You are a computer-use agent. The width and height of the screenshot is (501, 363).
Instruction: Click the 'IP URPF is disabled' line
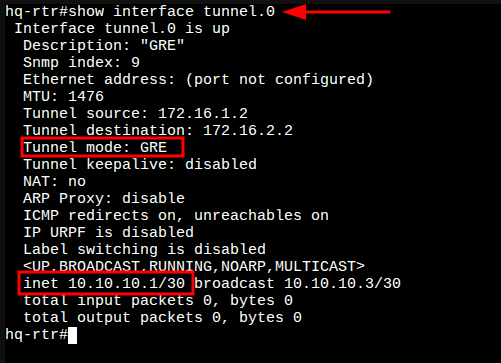tap(108, 232)
